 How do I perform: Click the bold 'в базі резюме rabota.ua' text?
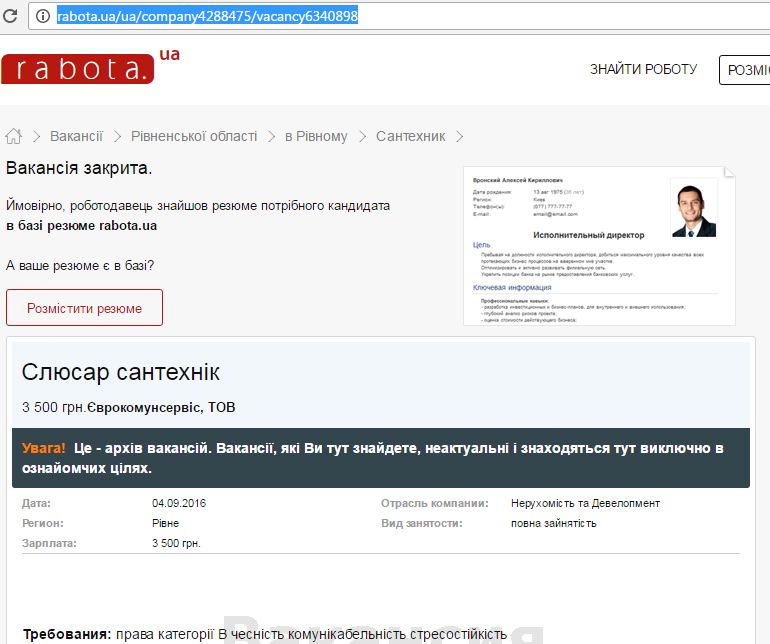81,225
